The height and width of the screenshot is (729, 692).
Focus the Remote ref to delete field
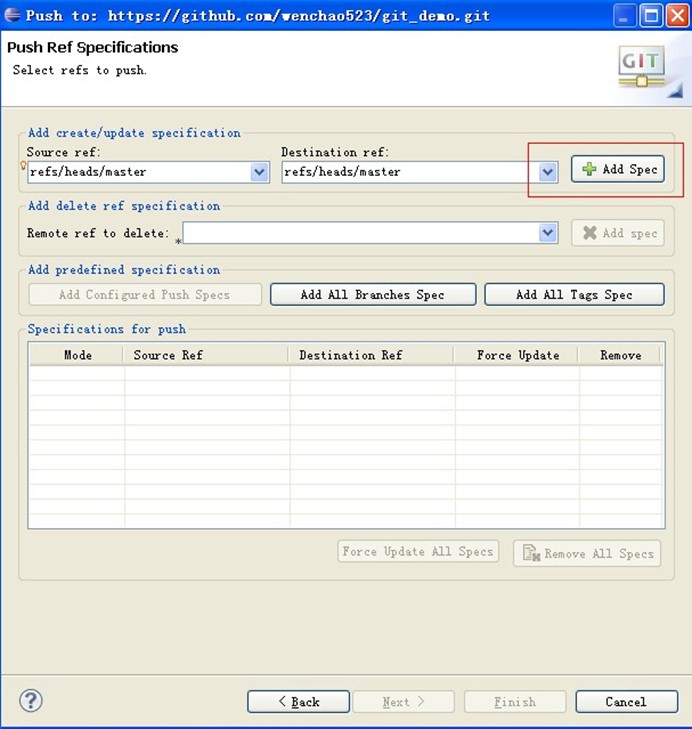(x=361, y=232)
